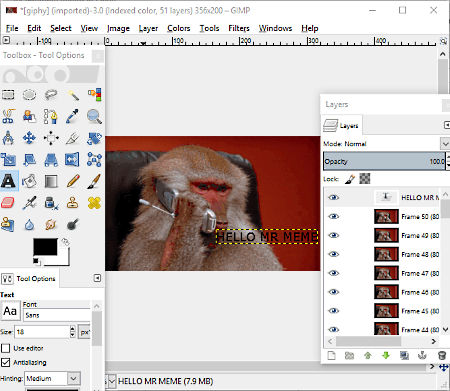The image size is (450, 391).
Task: Hide the Frame 47 layer
Action: point(333,273)
